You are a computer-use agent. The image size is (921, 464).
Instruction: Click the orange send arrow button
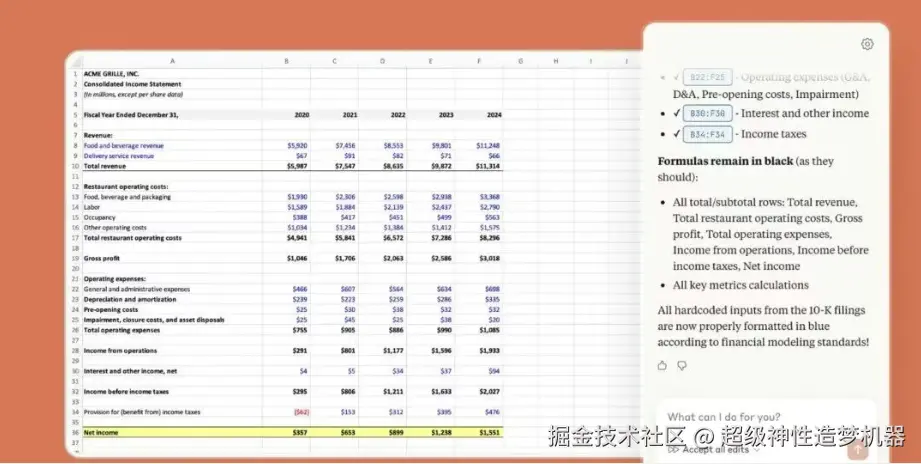[857, 450]
